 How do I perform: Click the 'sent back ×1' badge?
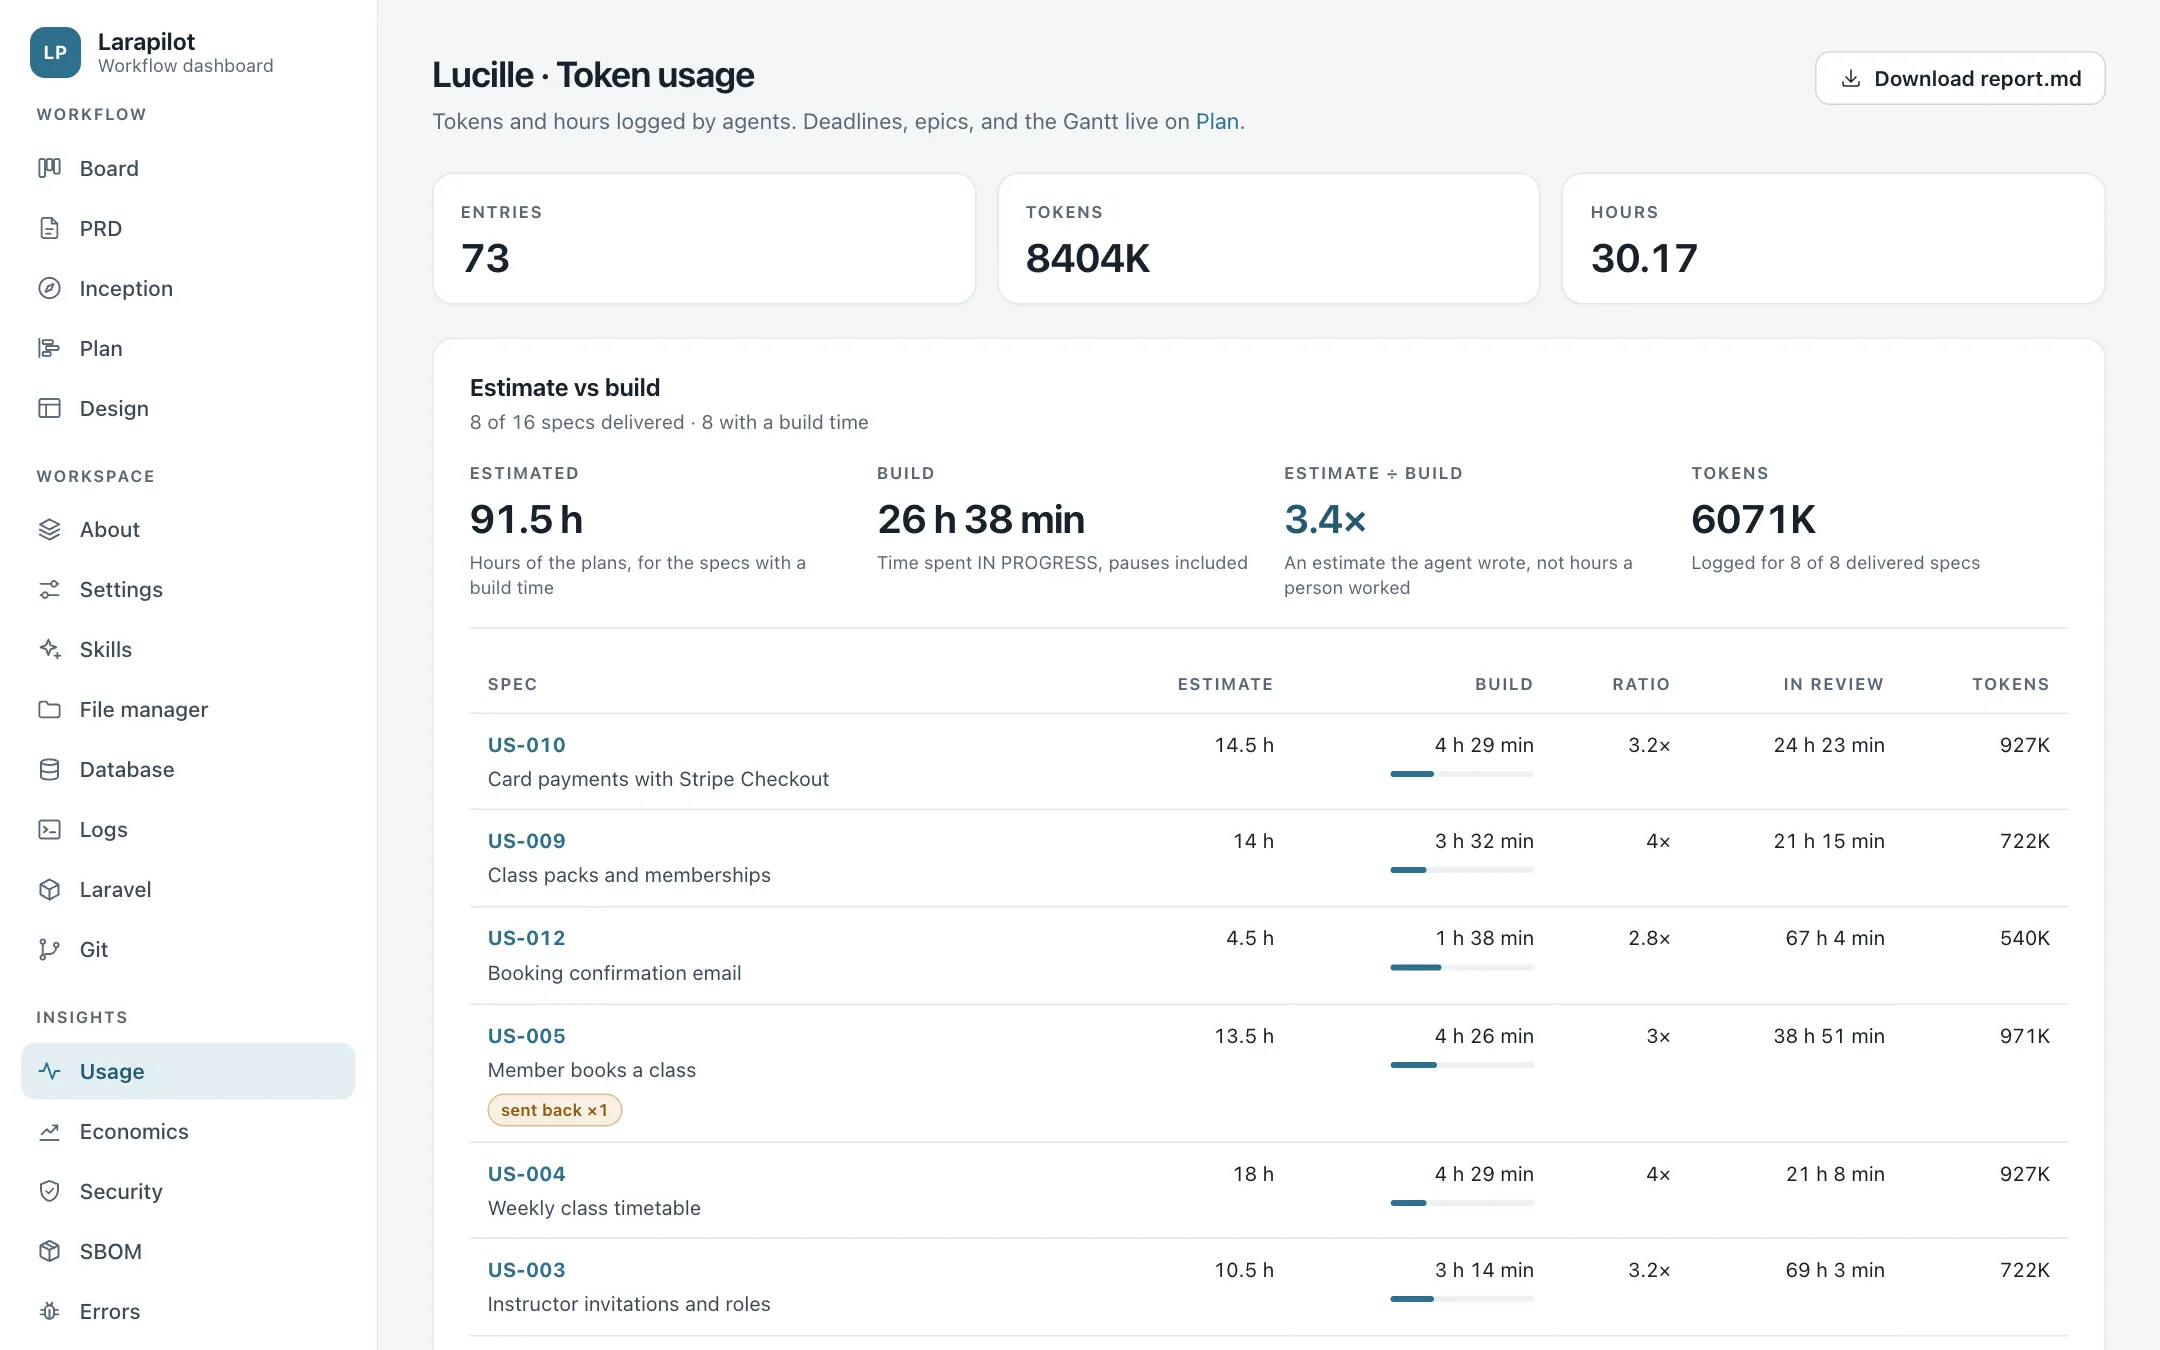(x=554, y=1110)
